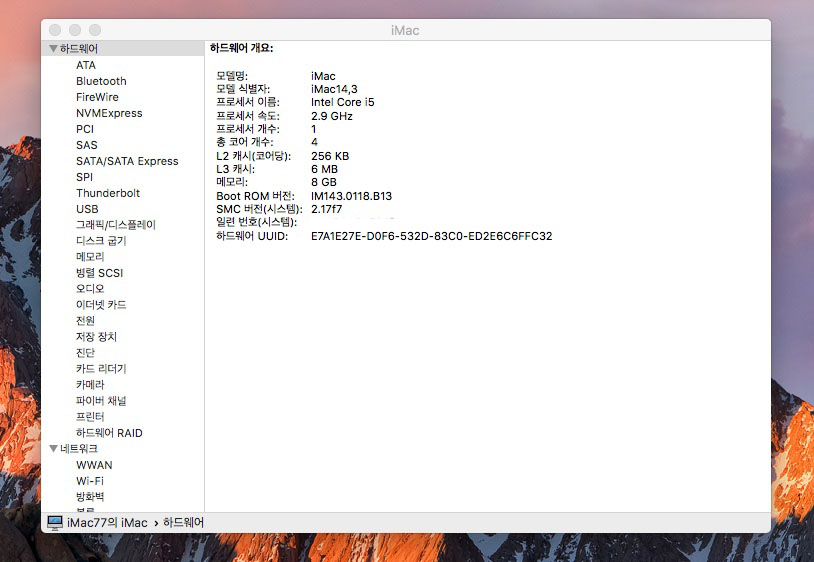Open the 카메라 hardware section
Viewport: 814px width, 562px height.
coord(90,385)
